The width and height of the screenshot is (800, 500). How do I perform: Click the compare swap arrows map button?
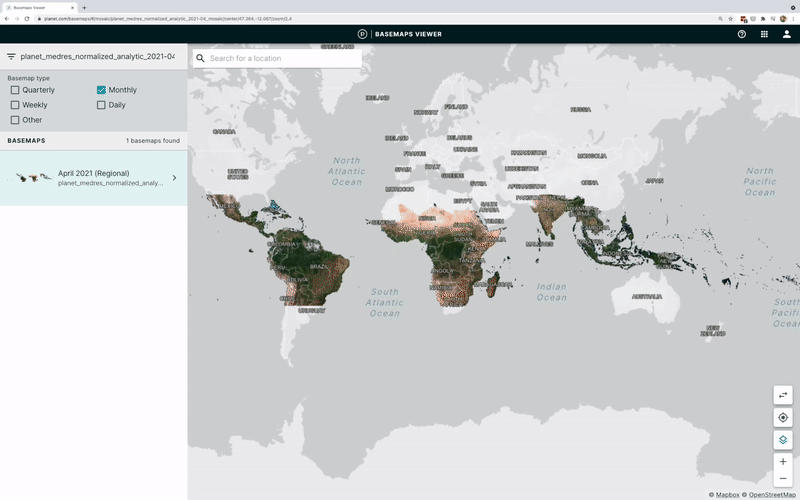[783, 395]
